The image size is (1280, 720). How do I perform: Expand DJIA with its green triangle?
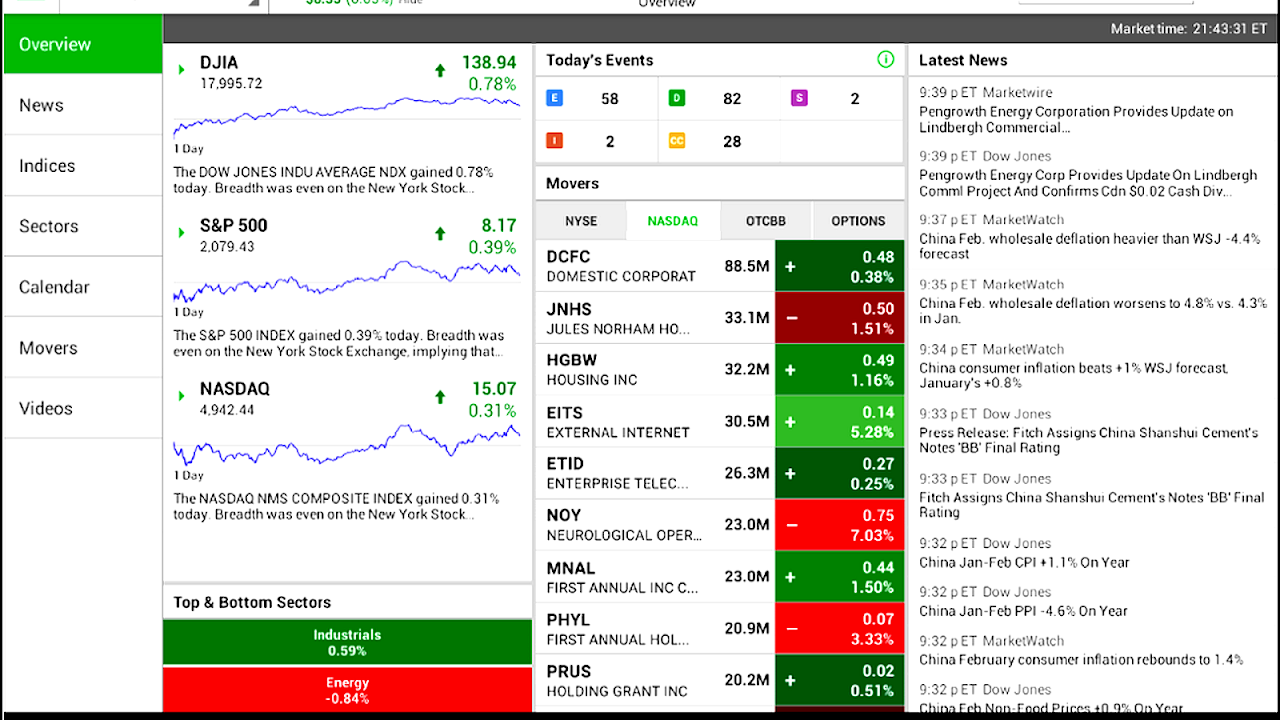point(182,69)
